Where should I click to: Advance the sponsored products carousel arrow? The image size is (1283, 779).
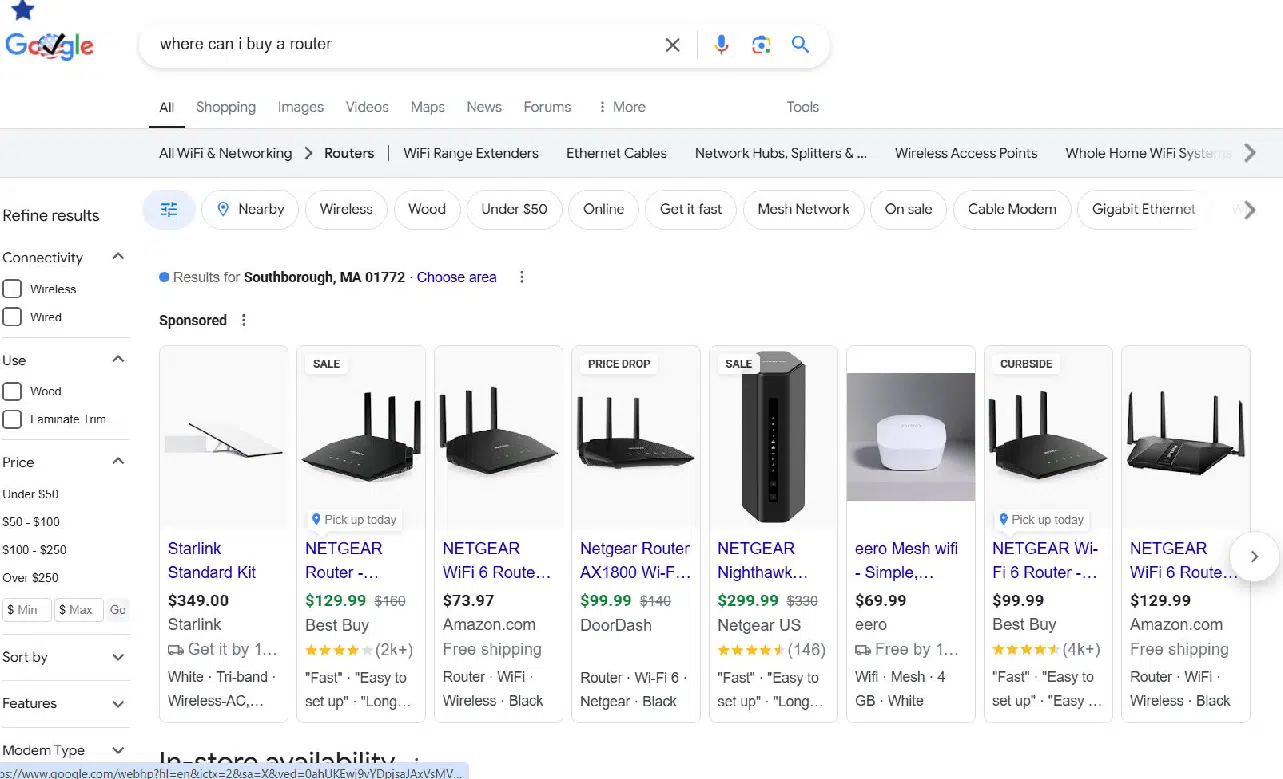pos(1254,556)
